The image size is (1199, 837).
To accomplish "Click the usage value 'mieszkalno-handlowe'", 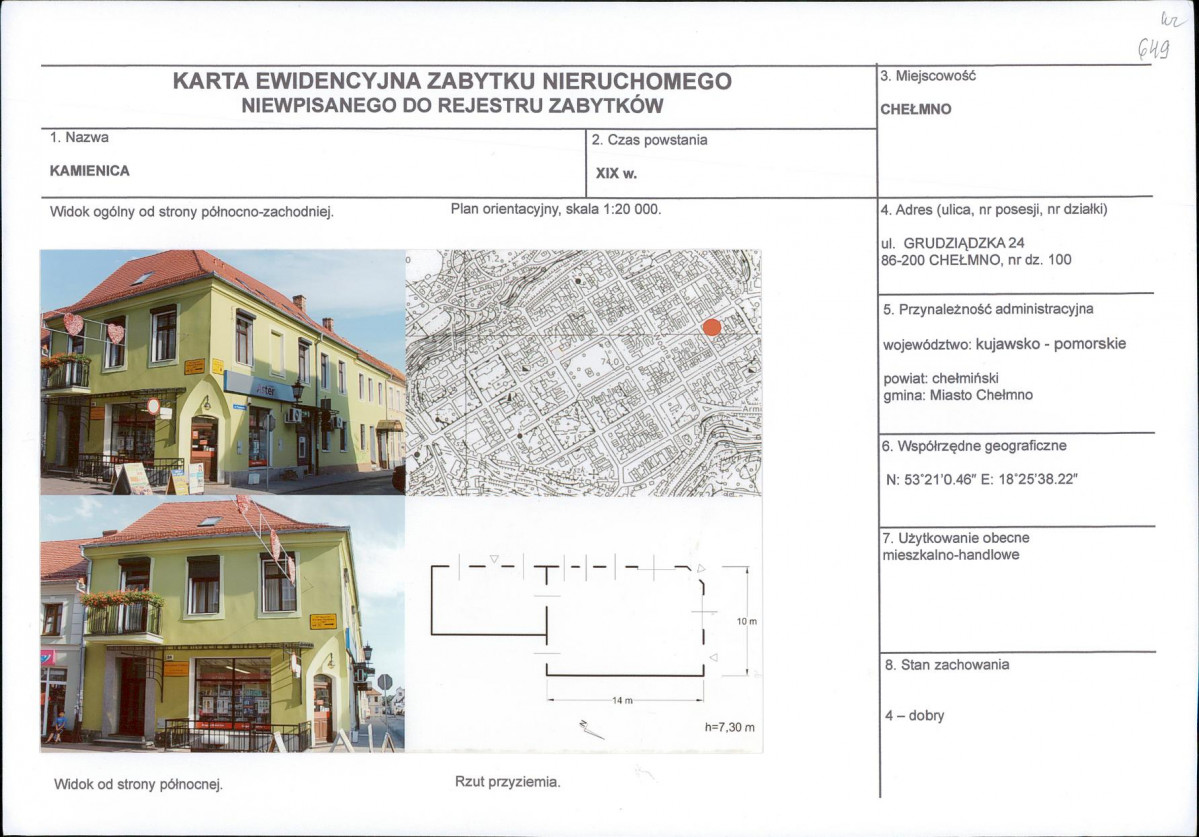I will pos(950,555).
